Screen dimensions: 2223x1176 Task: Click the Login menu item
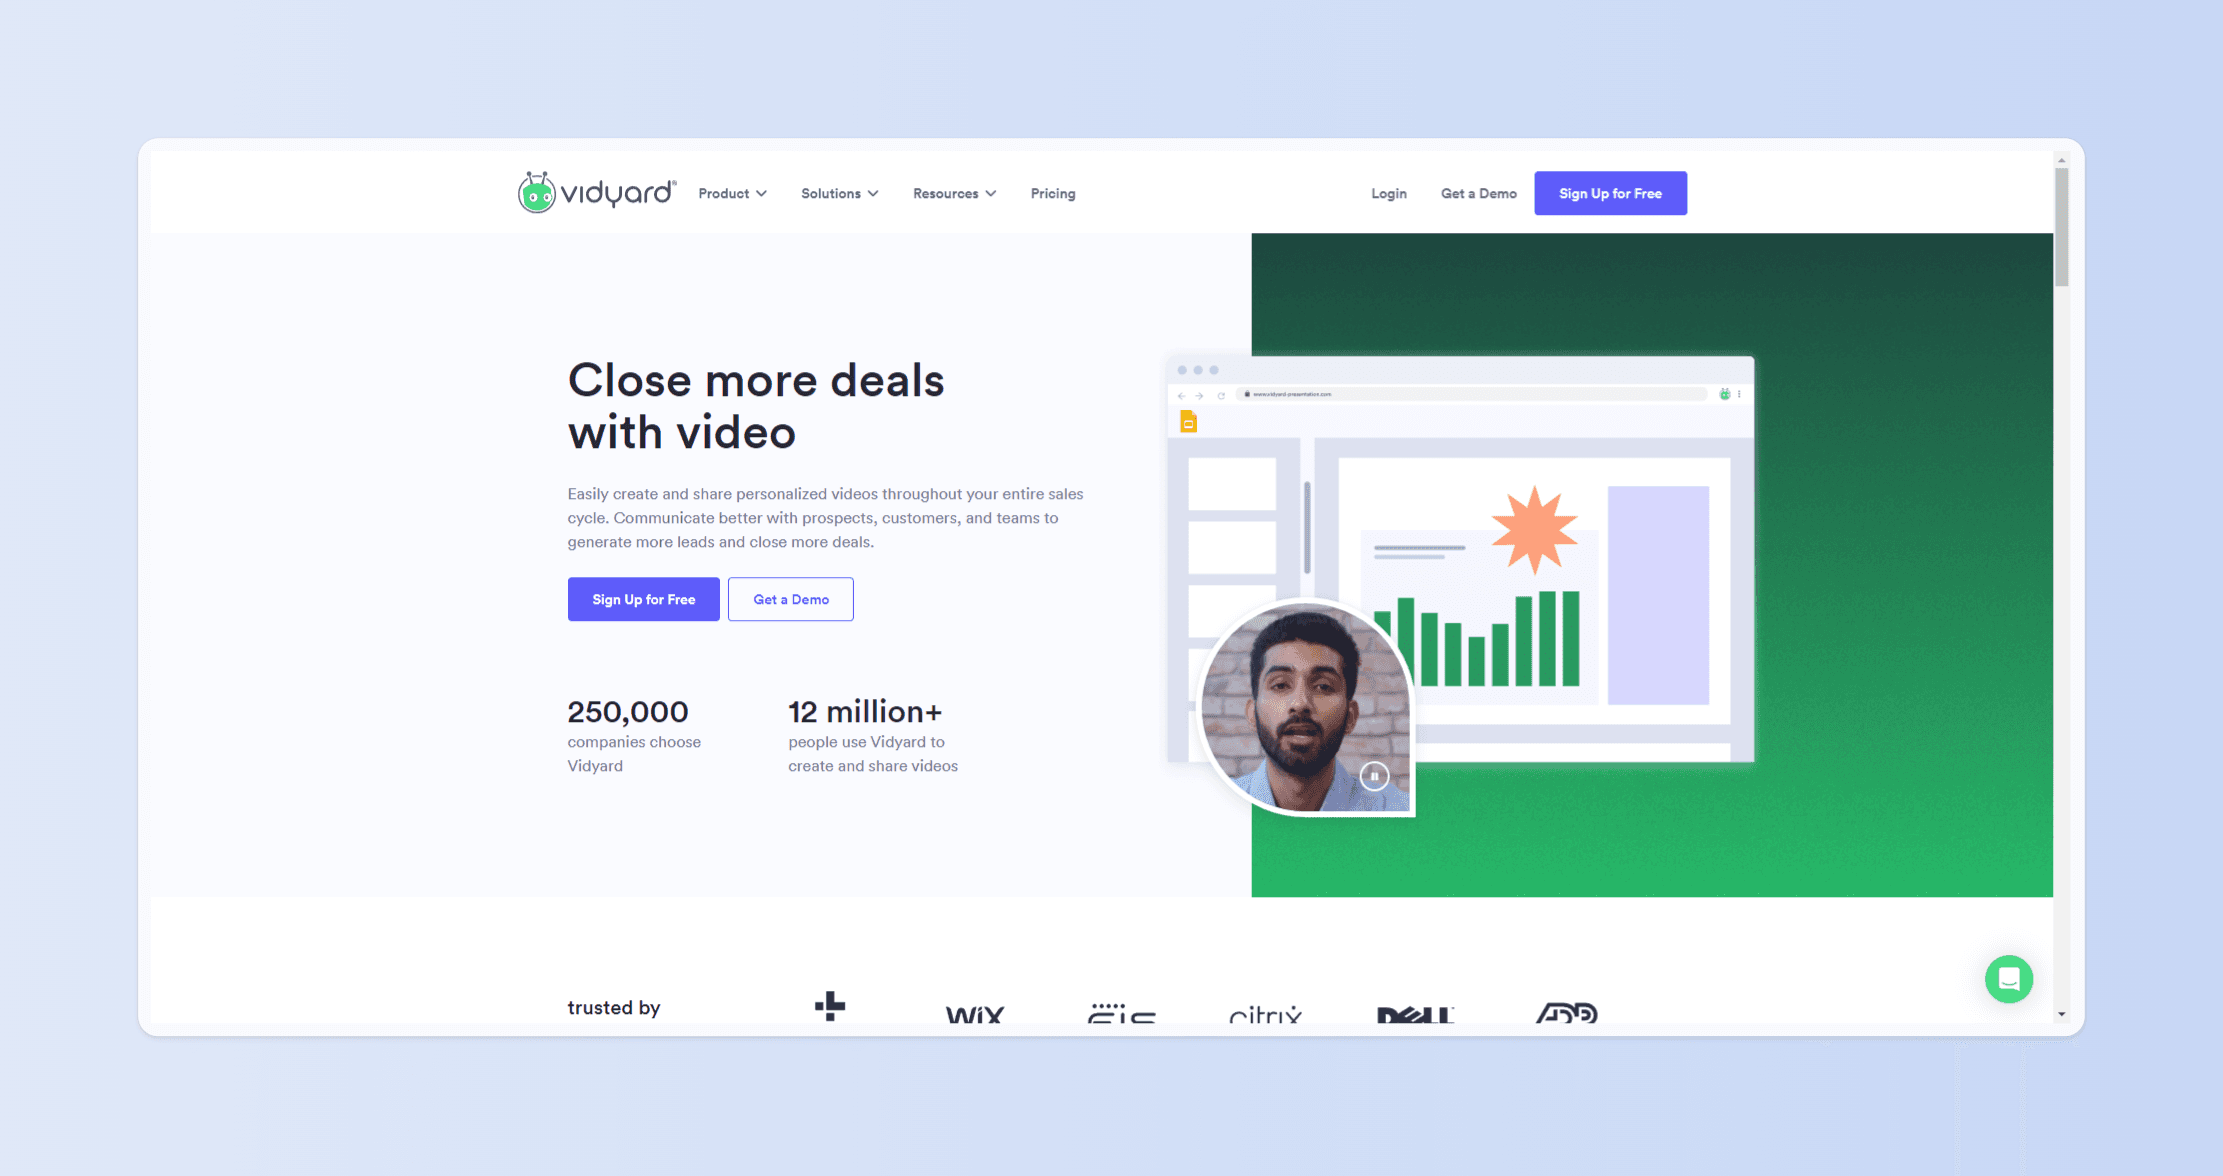click(1388, 193)
